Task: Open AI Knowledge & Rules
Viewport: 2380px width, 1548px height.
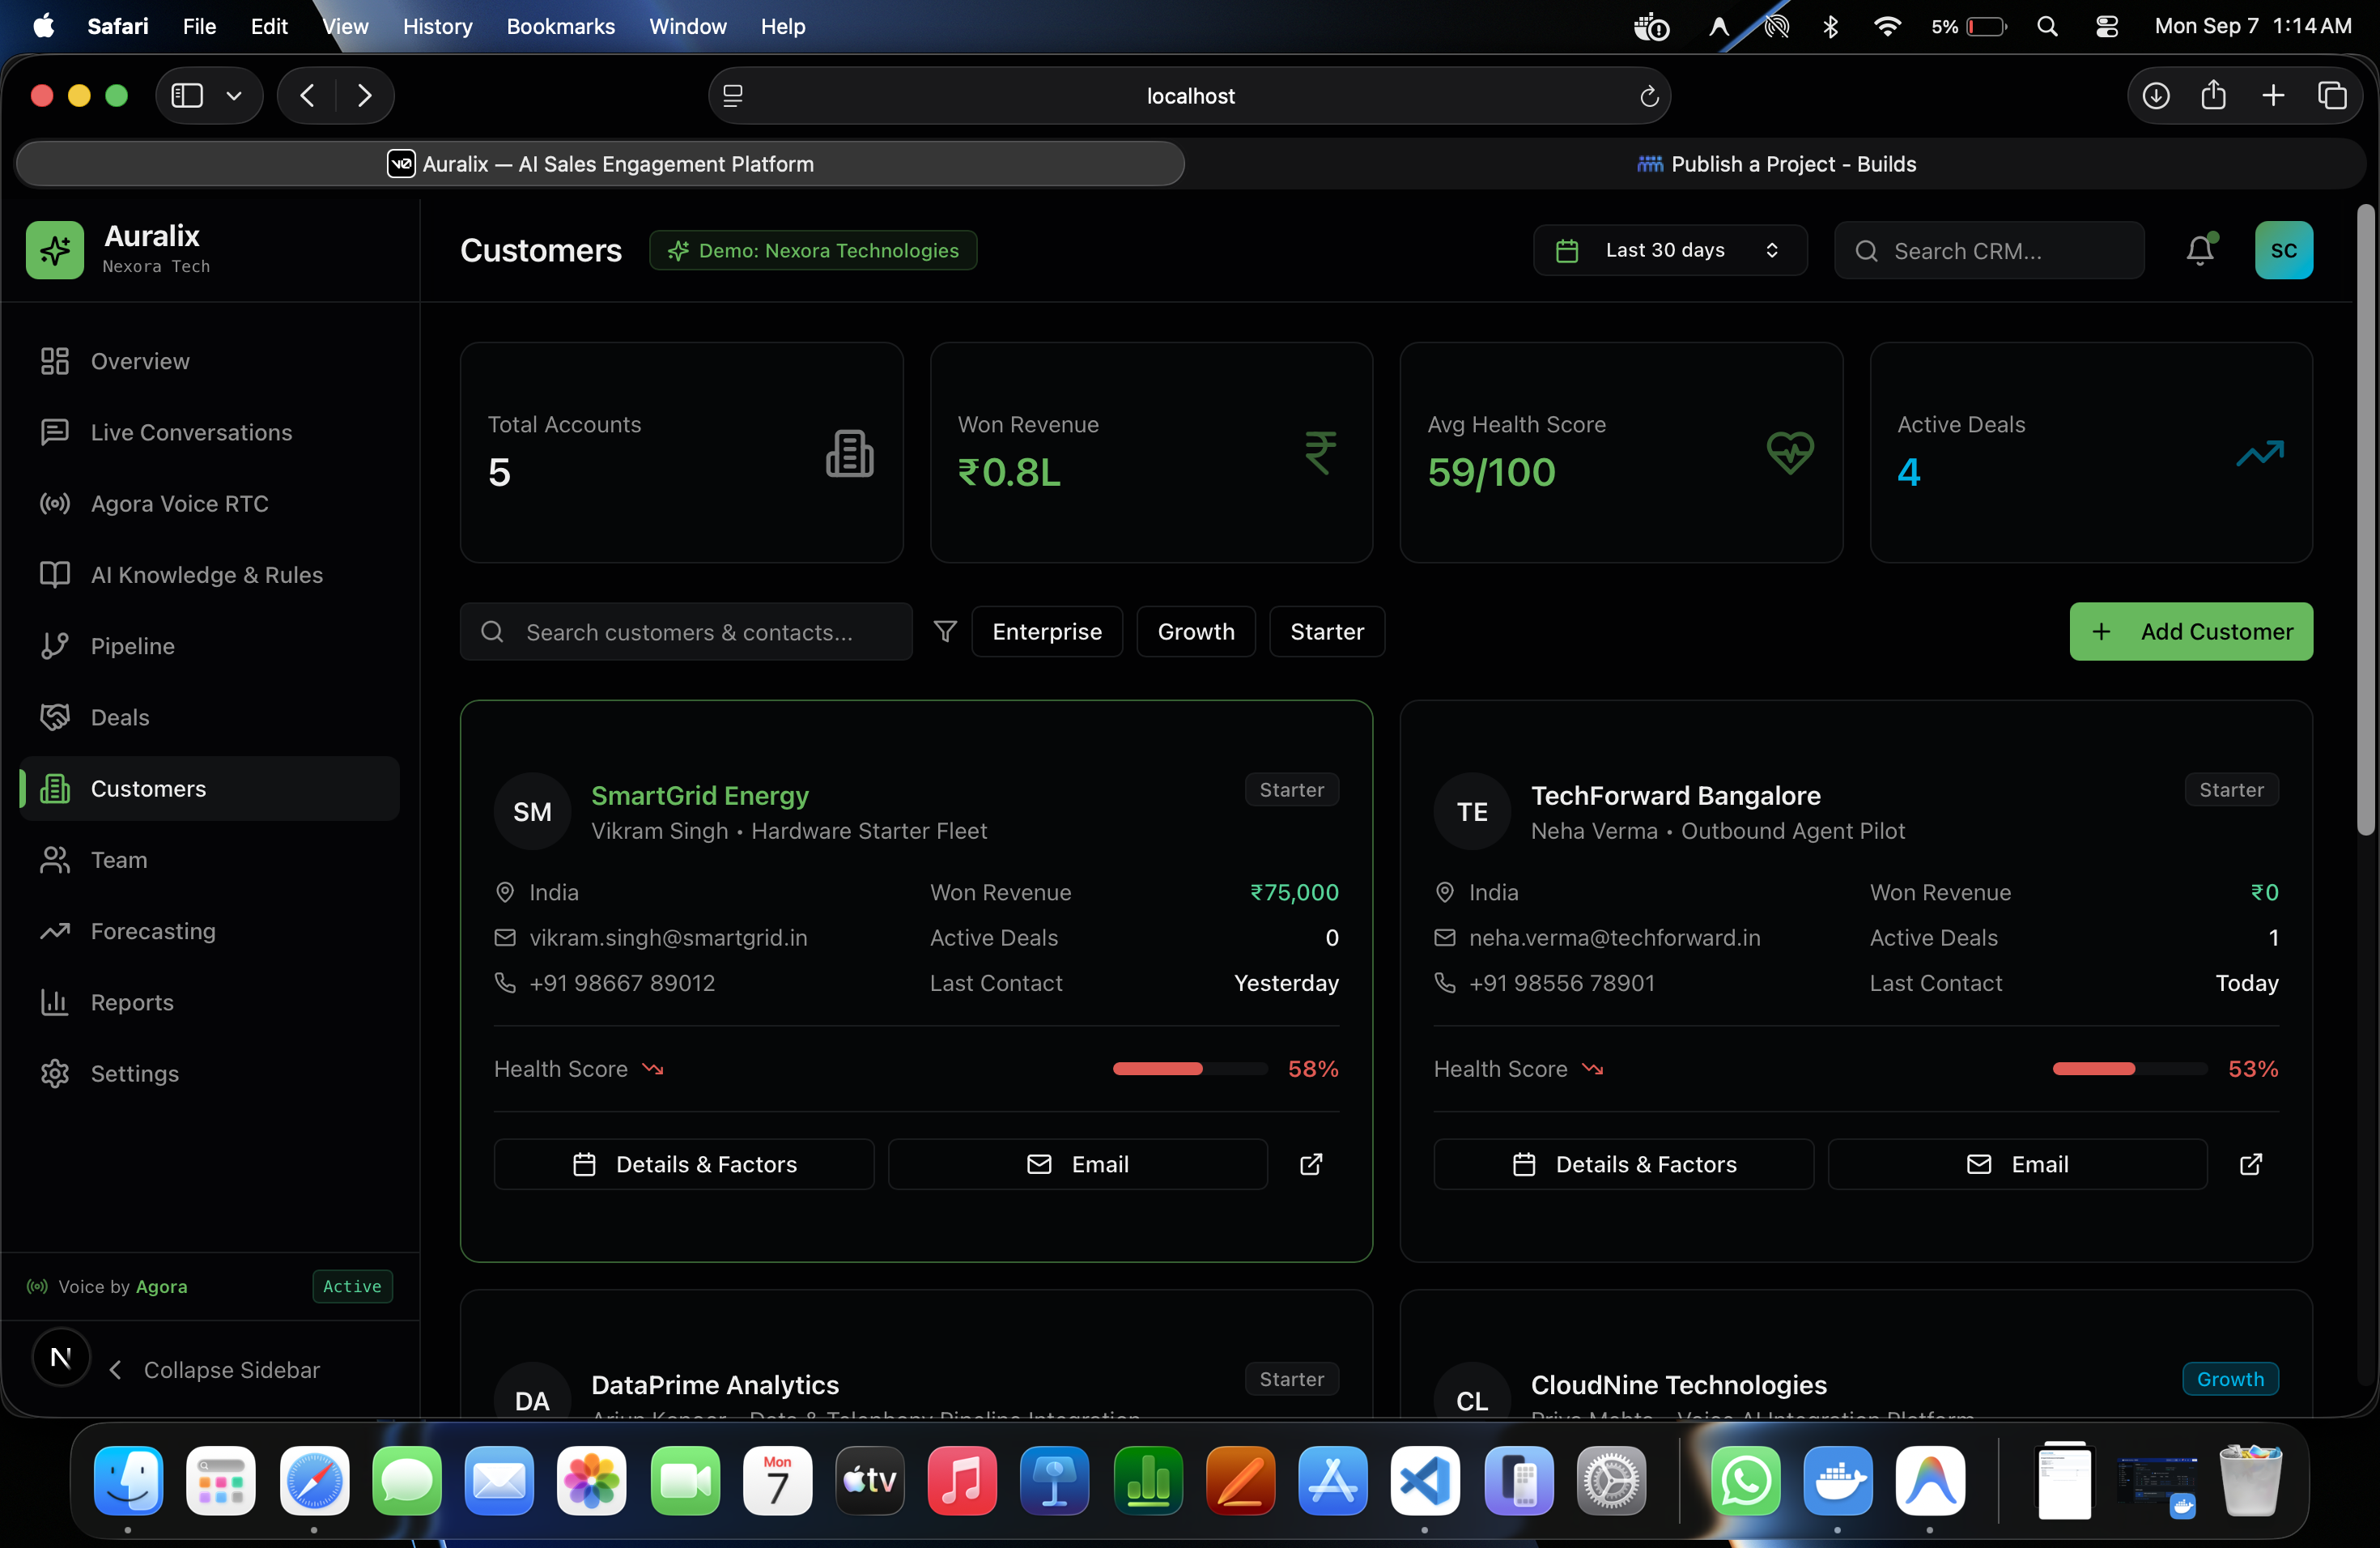Action: tap(209, 575)
